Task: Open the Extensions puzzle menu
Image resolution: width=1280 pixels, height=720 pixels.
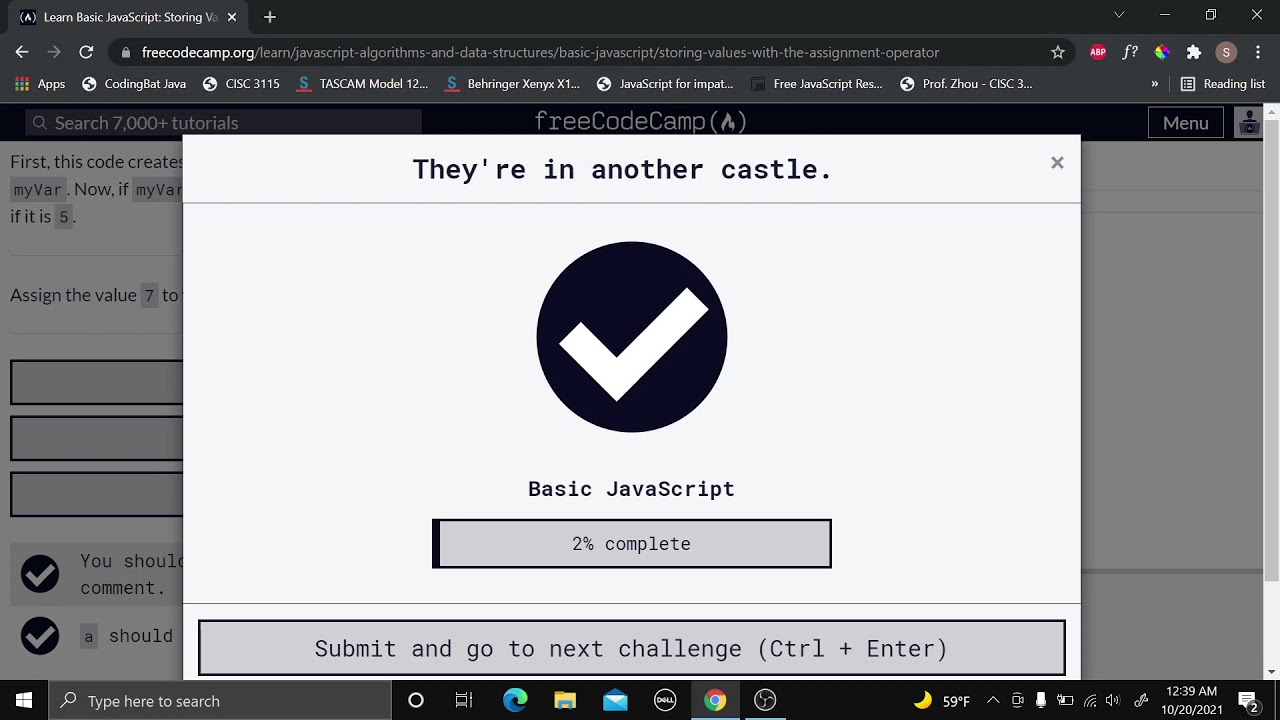Action: [x=1194, y=52]
